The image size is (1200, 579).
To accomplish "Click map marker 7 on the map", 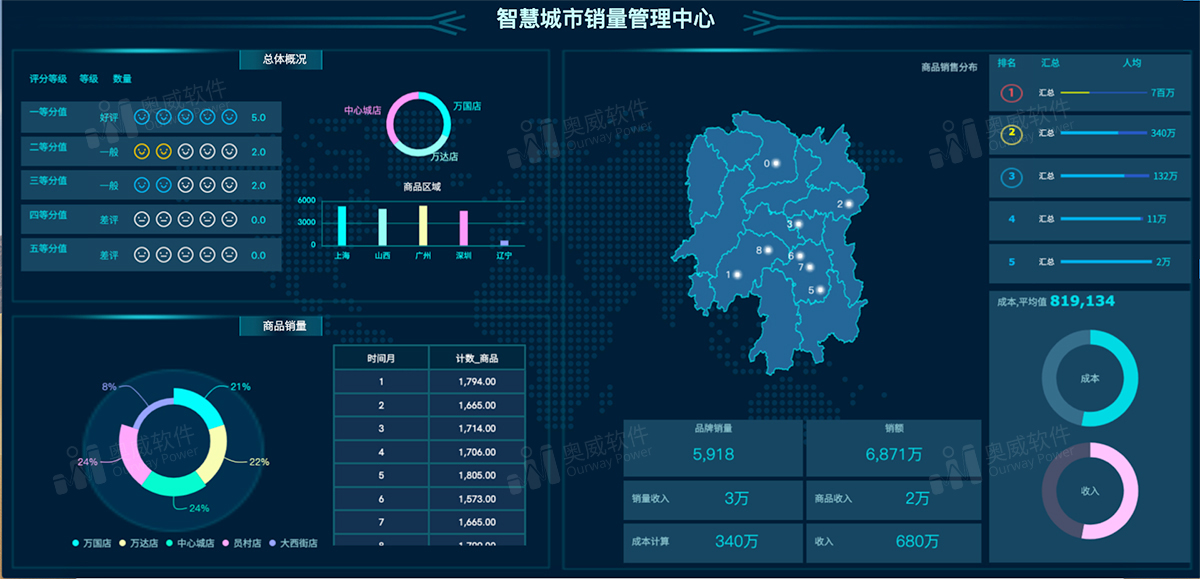I will tap(809, 267).
